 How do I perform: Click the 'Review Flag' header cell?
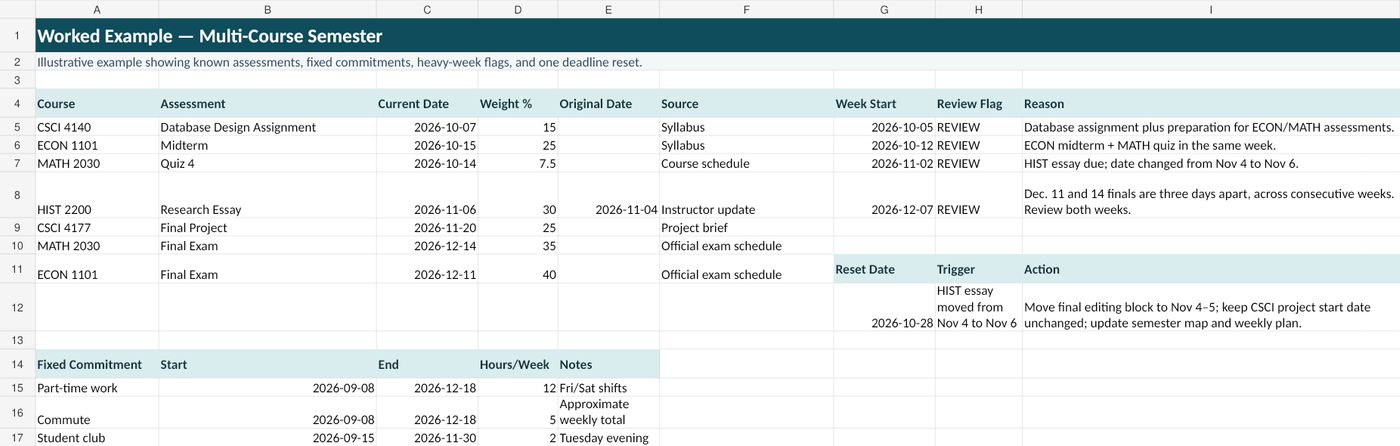tap(978, 103)
